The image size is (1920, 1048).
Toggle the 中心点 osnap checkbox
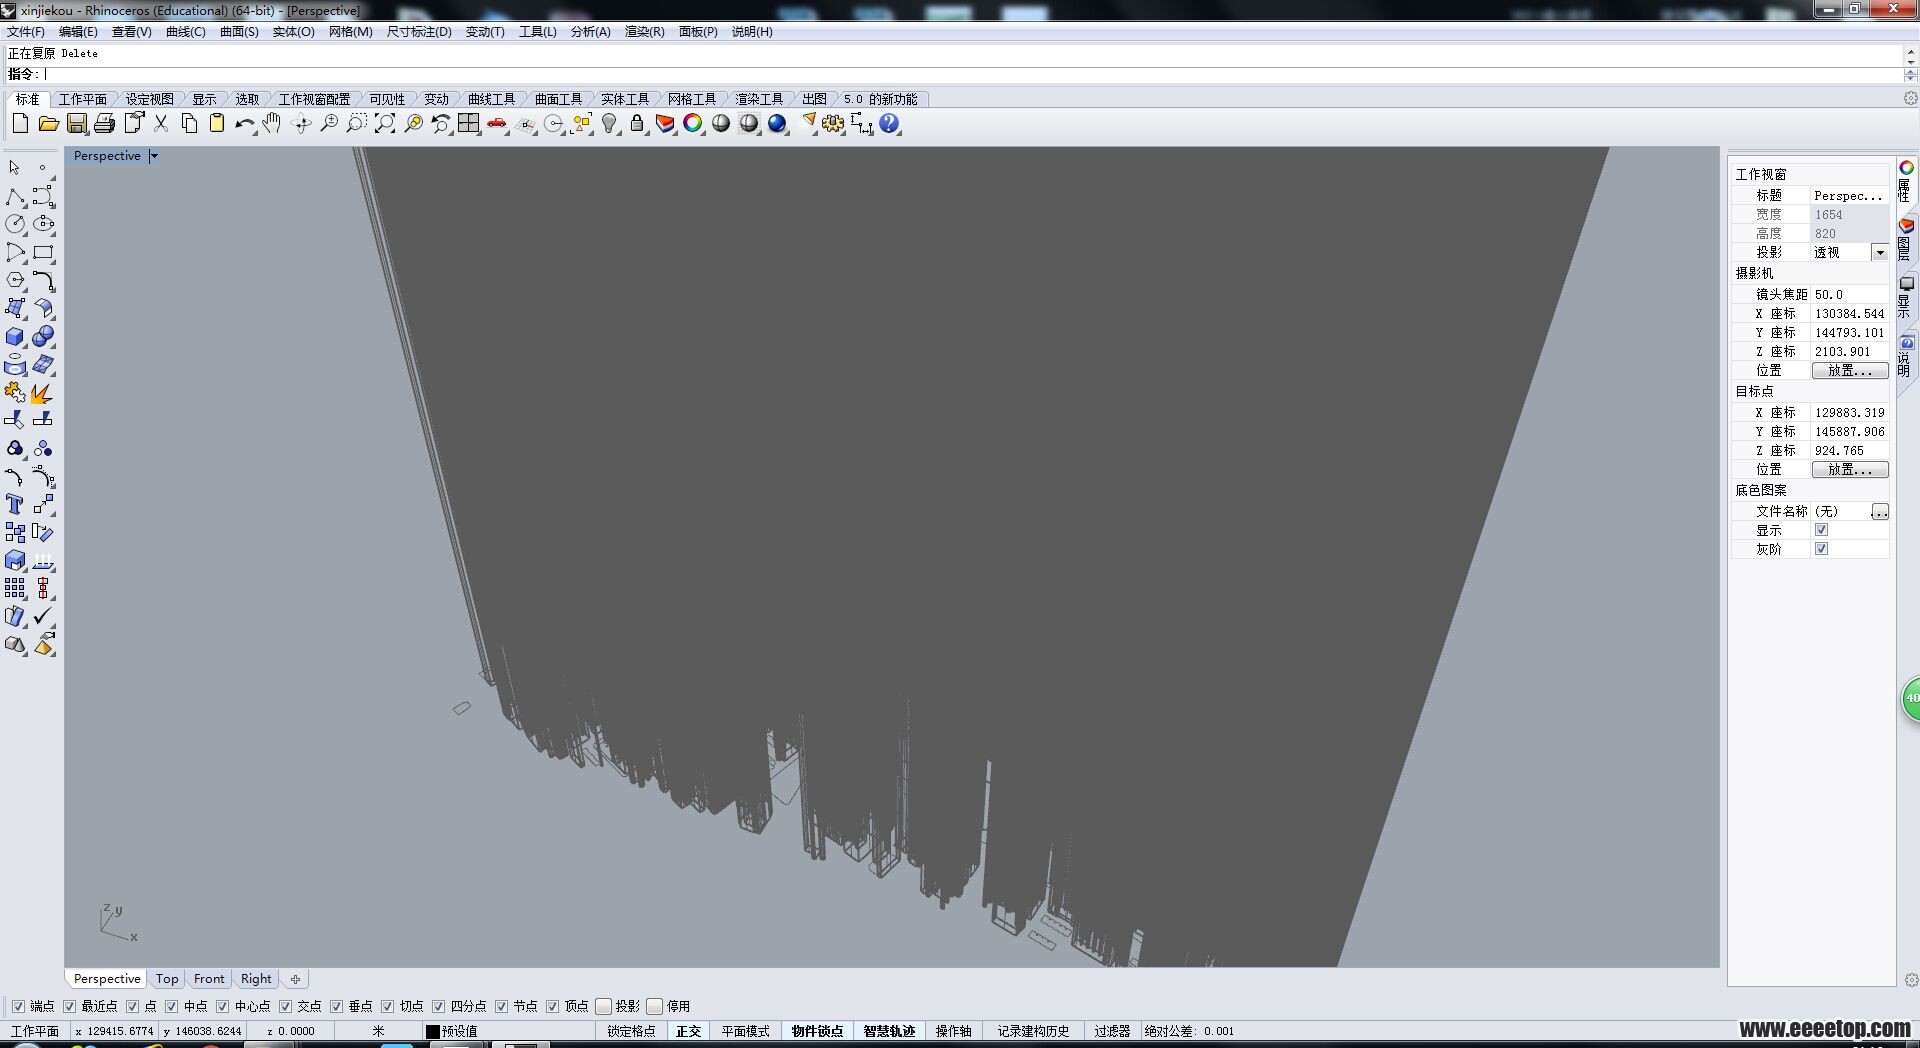click(x=222, y=1006)
